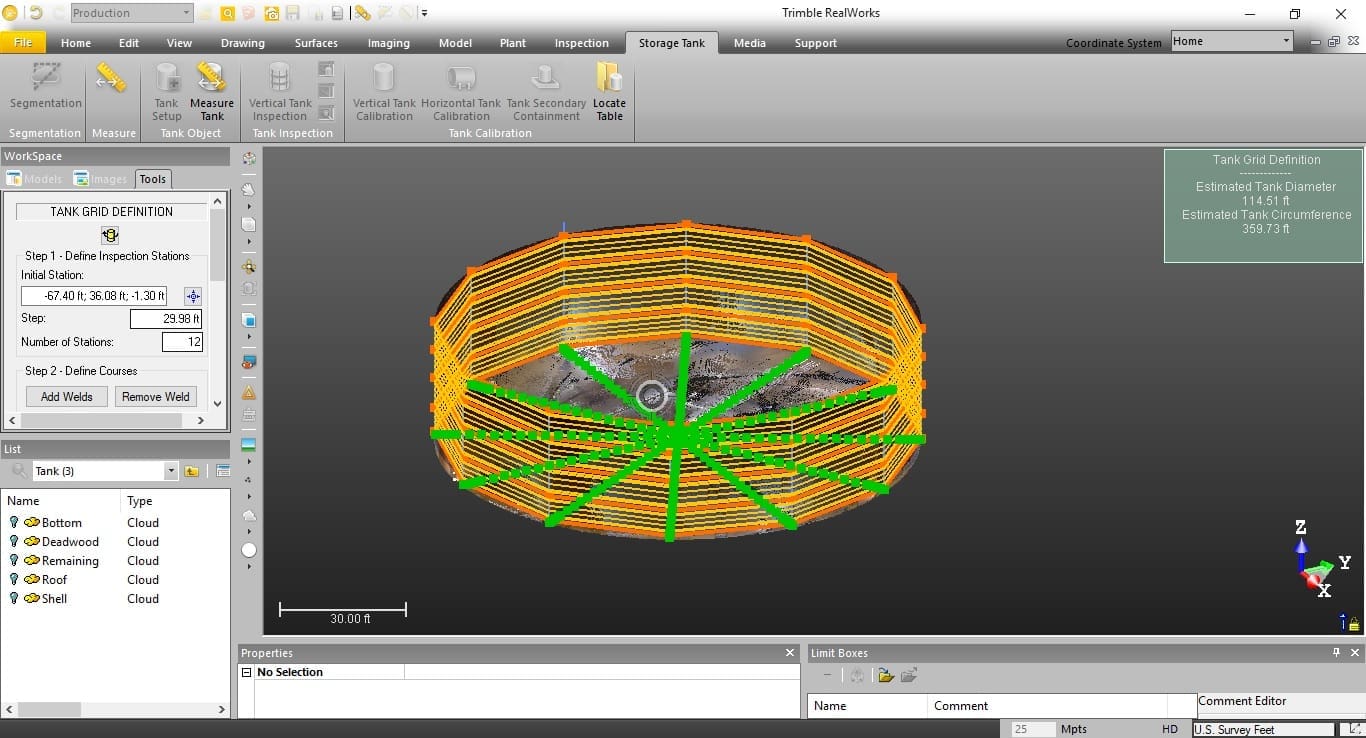
Task: Select the pan hand tool in viewport toolbar
Action: [x=249, y=189]
